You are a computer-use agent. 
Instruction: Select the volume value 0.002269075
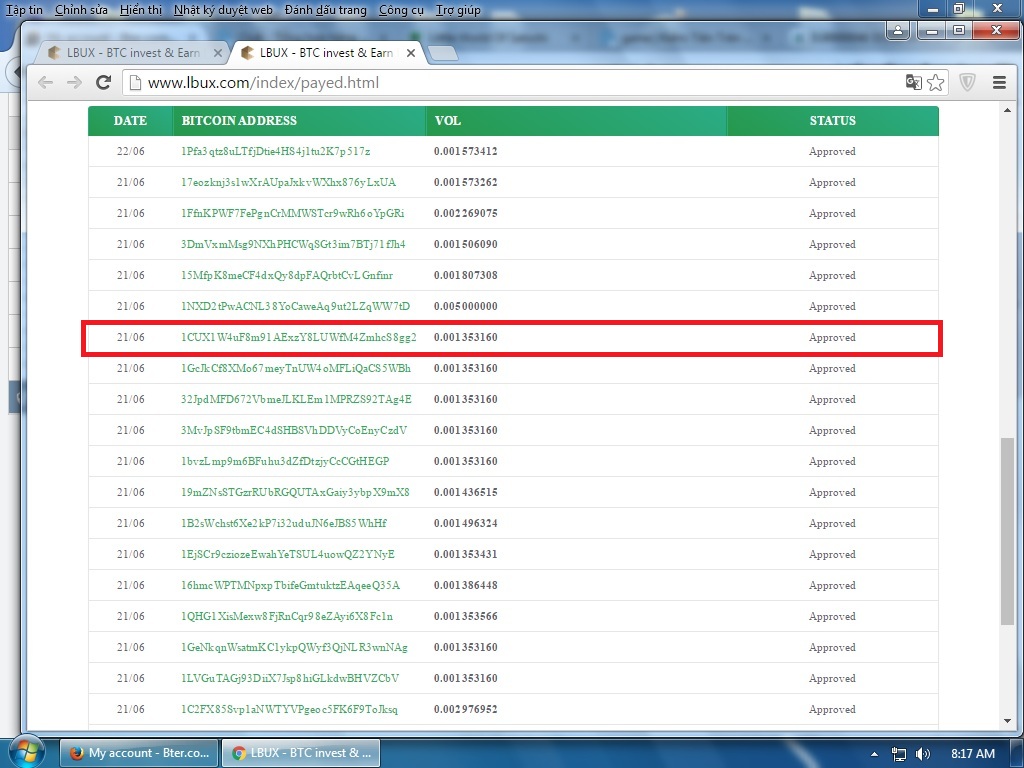(x=466, y=214)
